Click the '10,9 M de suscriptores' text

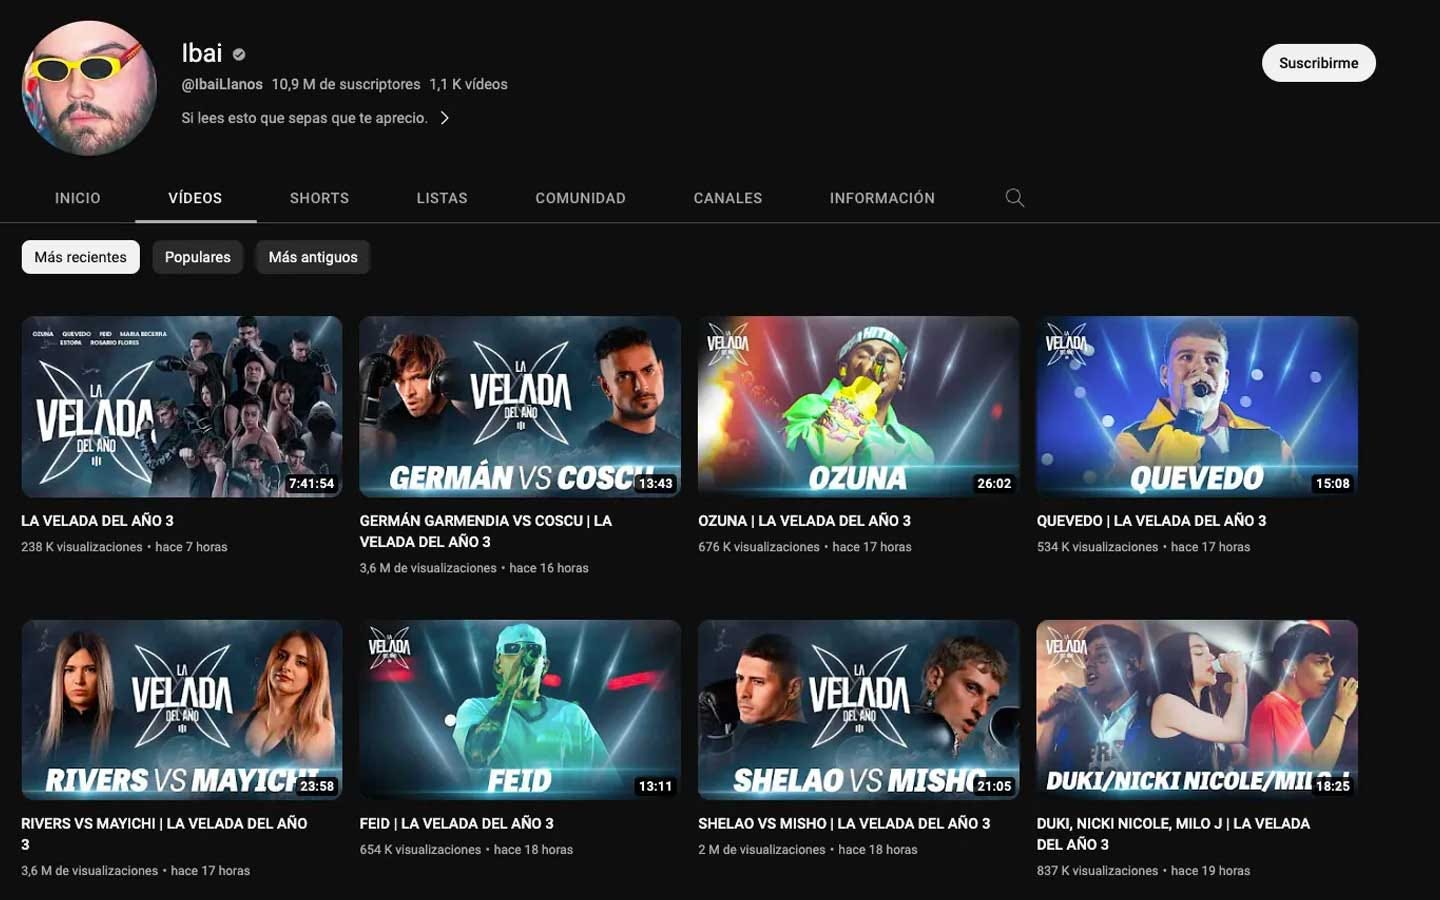(346, 85)
